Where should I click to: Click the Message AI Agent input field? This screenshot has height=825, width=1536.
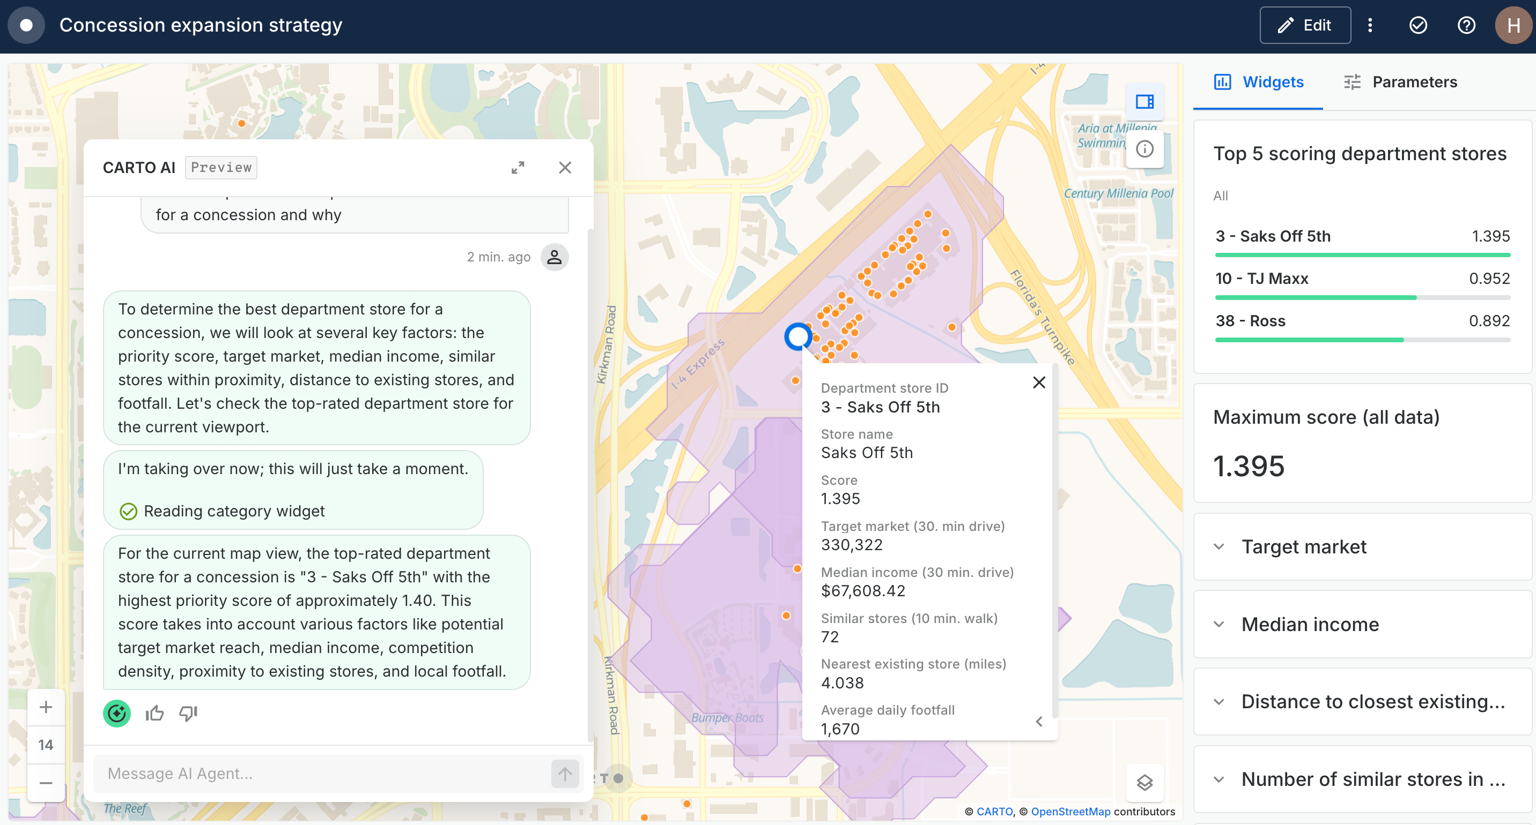(300, 774)
